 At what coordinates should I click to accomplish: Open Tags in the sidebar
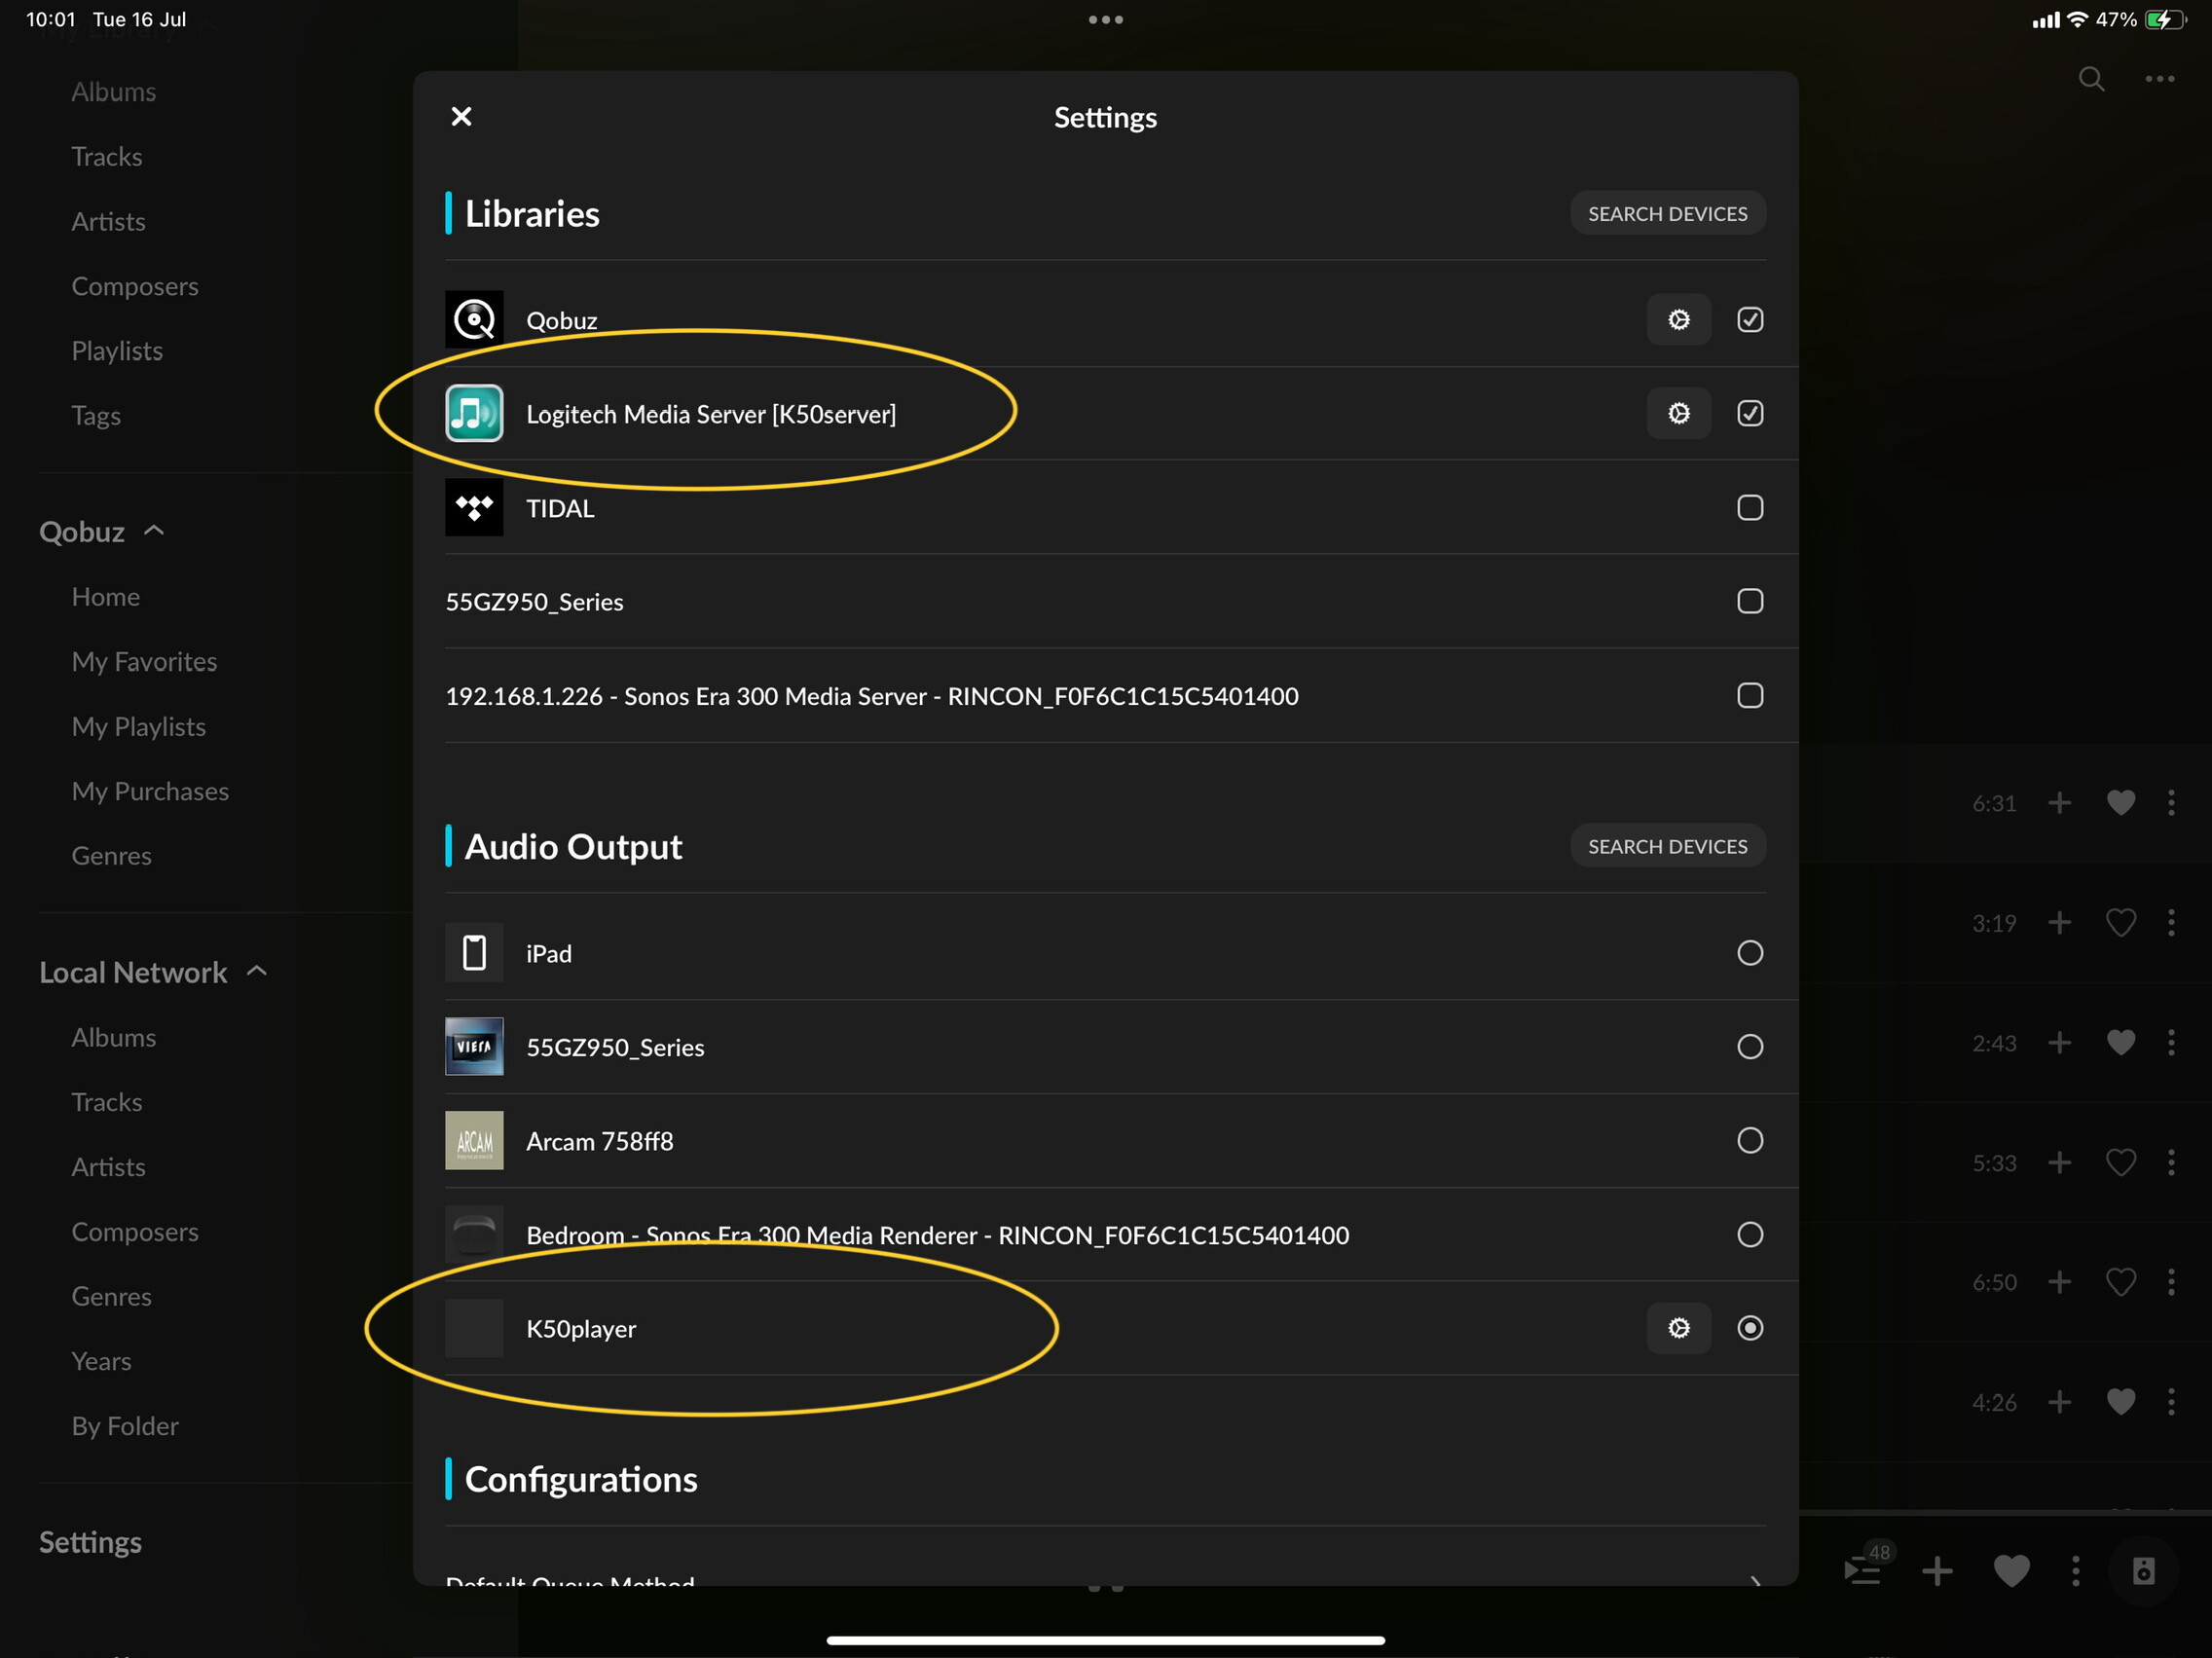click(x=95, y=416)
